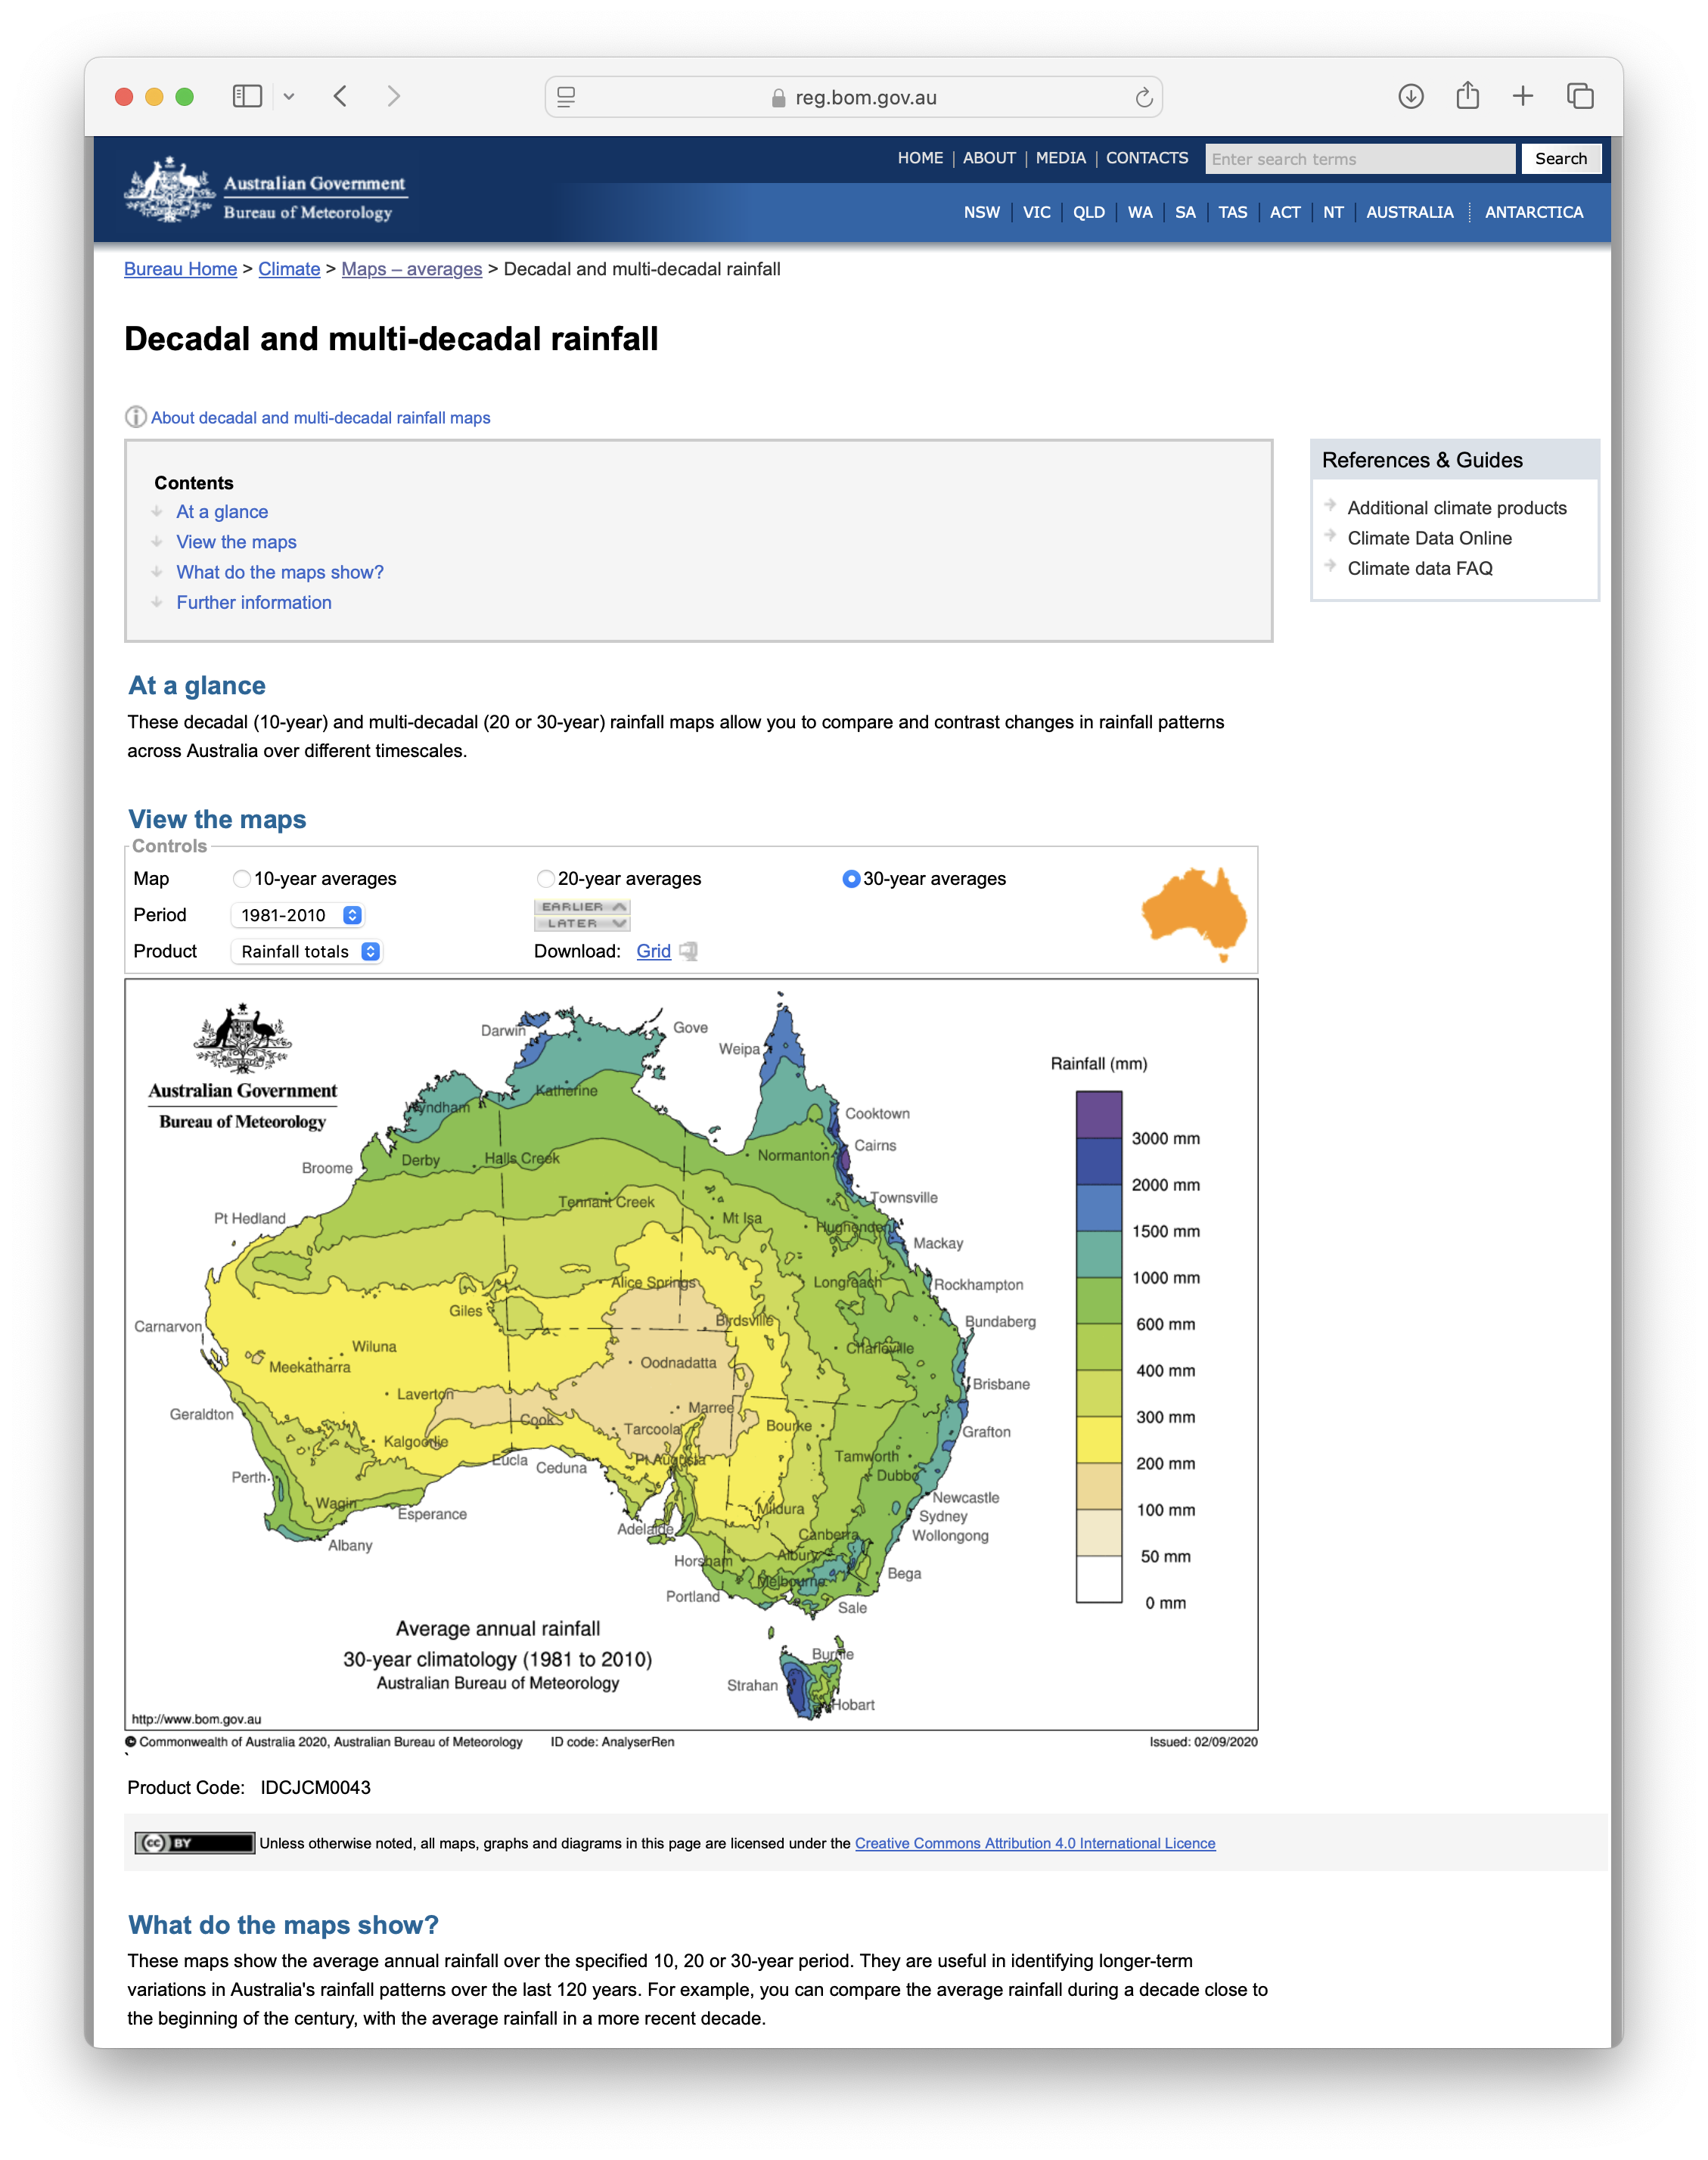Open the sidebar options chevron
This screenshot has height=2160, width=1708.
[x=289, y=97]
